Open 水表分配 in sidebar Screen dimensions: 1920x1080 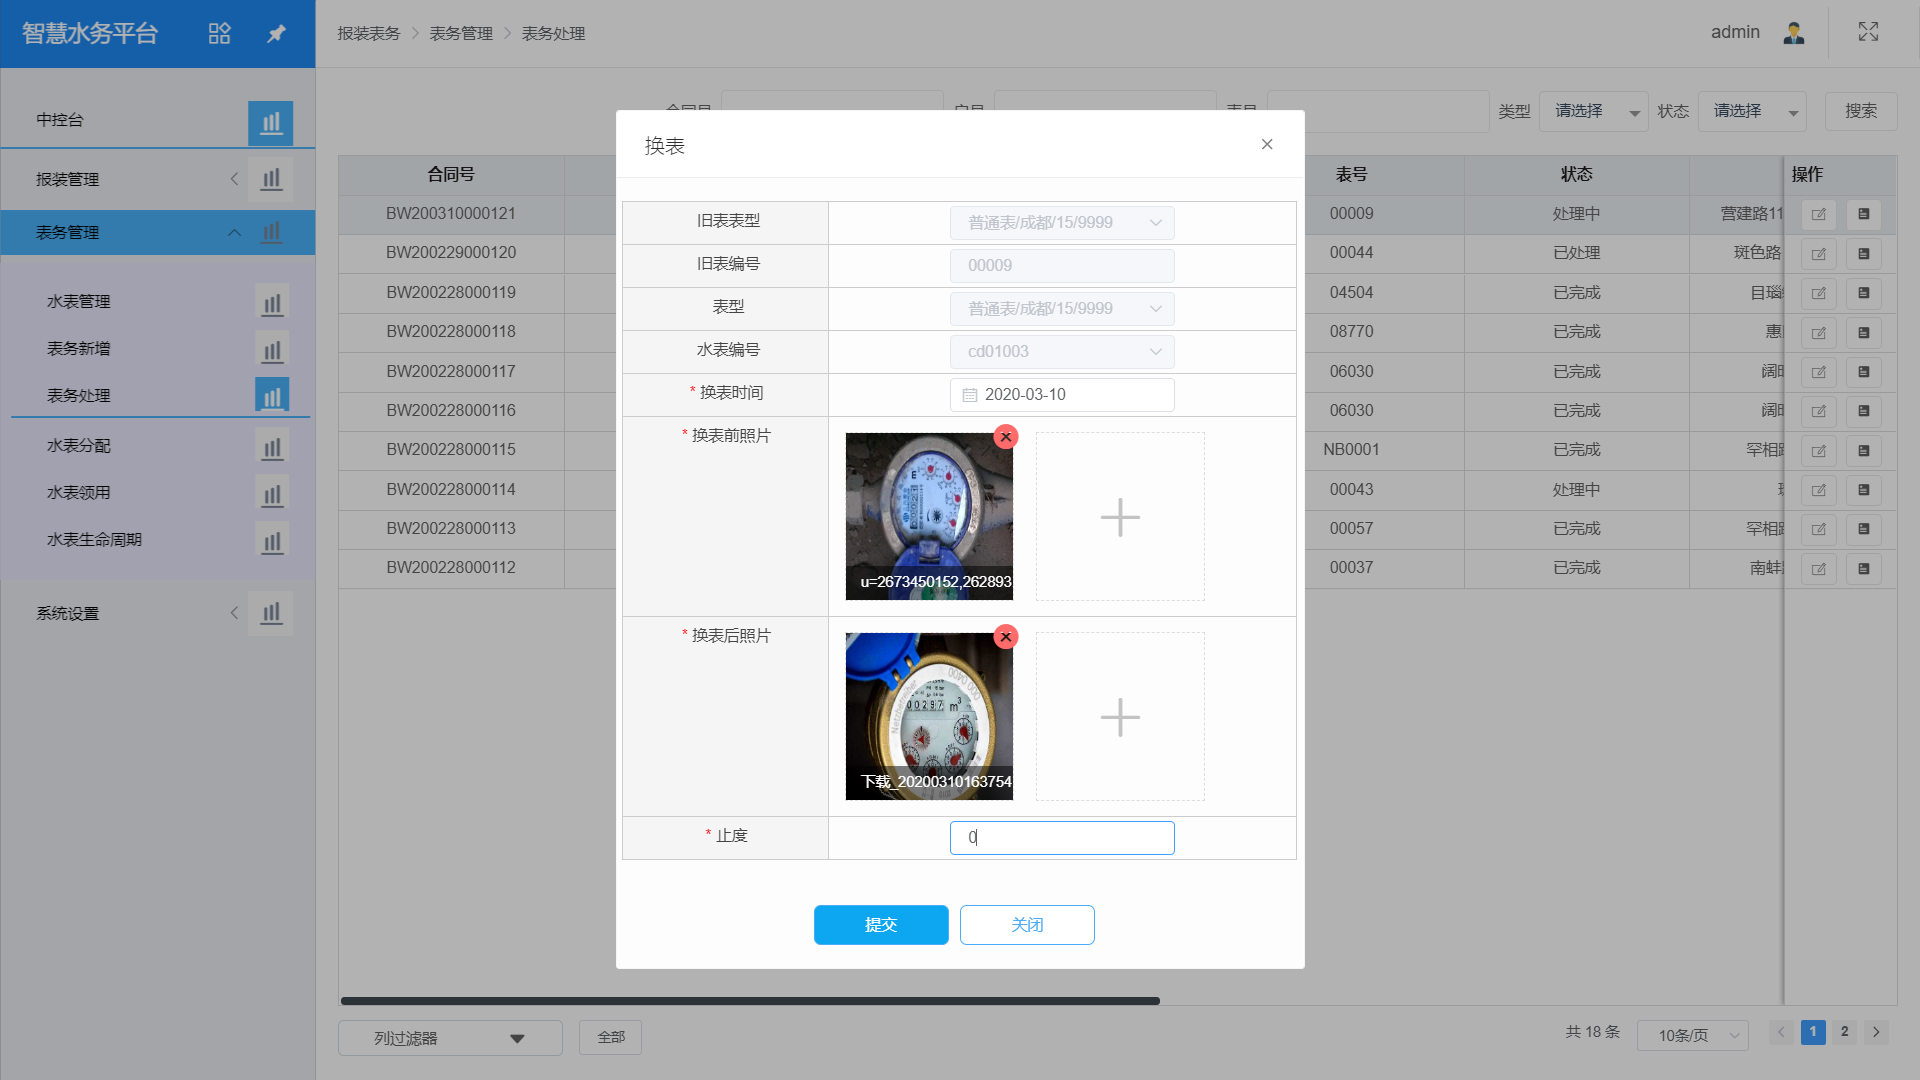click(79, 445)
